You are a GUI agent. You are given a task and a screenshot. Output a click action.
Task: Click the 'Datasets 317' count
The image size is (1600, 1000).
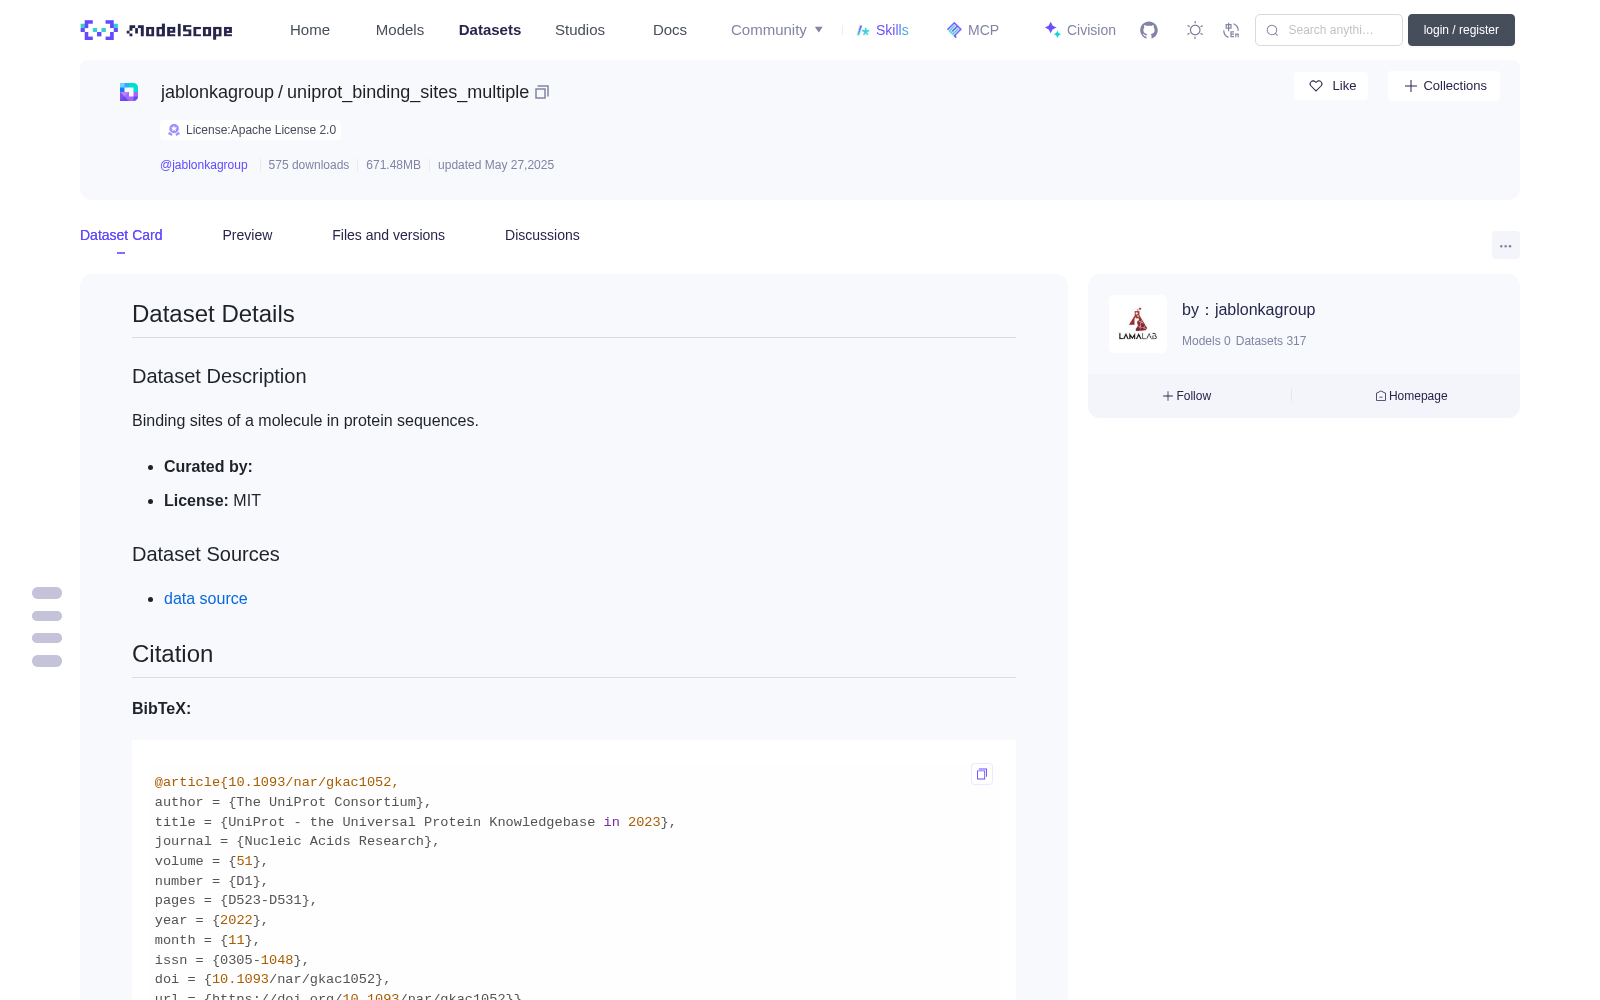(1271, 341)
